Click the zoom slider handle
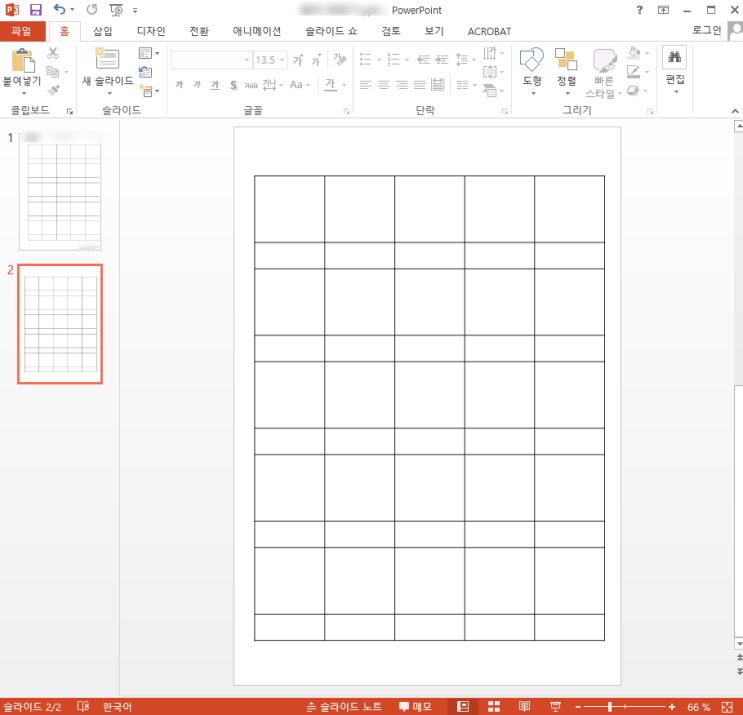 pyautogui.click(x=610, y=707)
